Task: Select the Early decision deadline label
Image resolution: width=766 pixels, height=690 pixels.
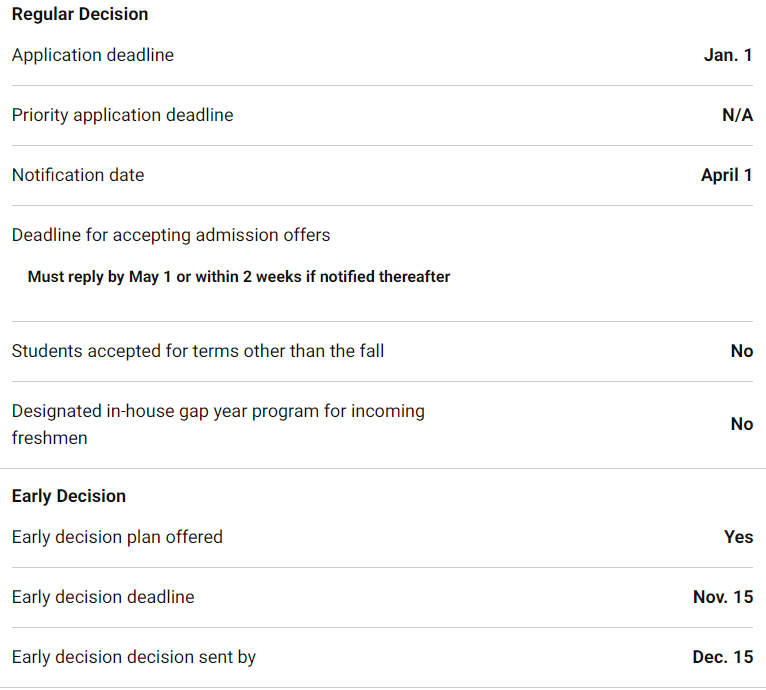Action: [x=103, y=597]
